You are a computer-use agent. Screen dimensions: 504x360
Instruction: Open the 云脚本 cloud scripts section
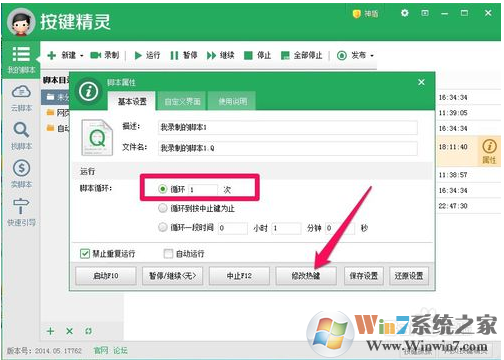coord(21,98)
